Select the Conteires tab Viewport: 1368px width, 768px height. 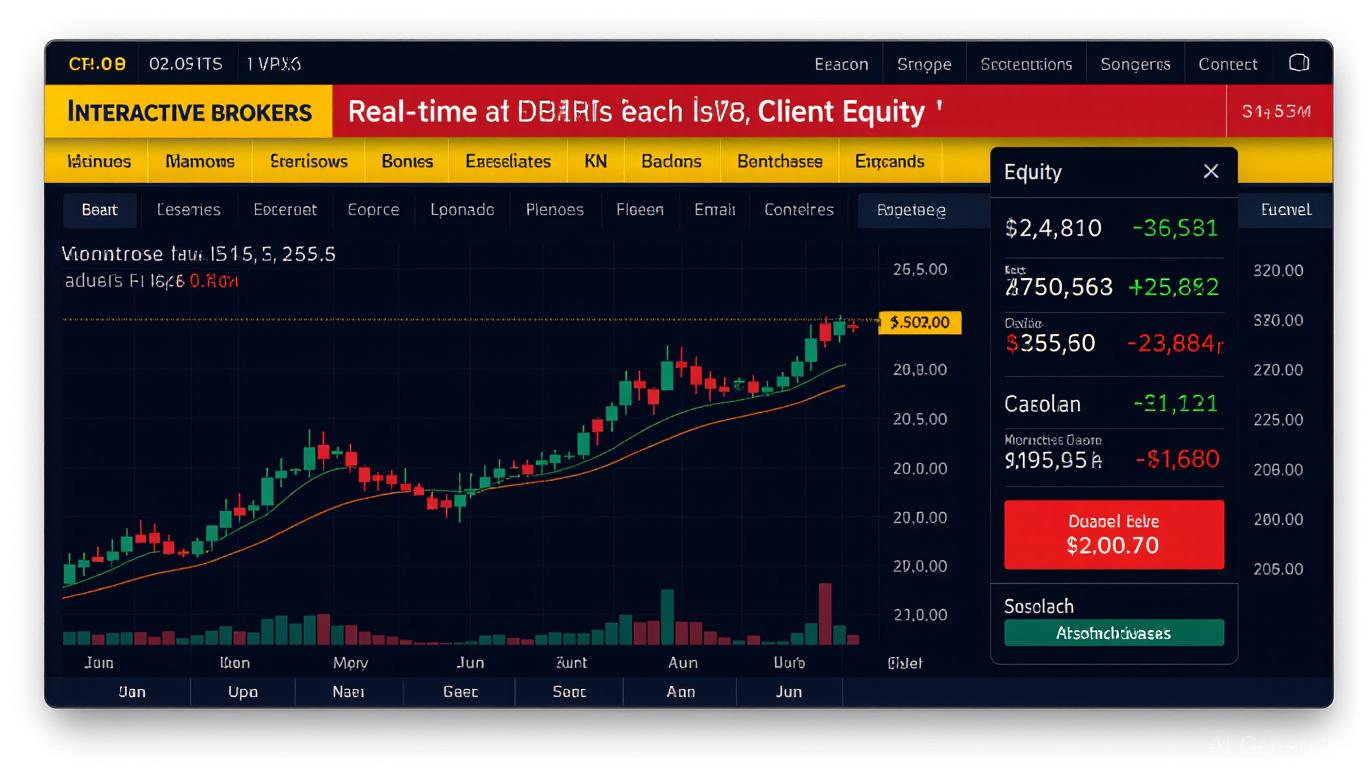(x=798, y=210)
